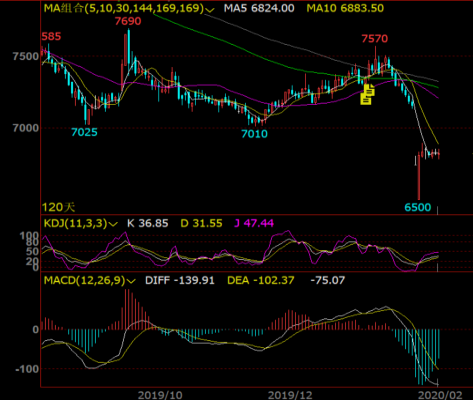Click the 7010 low price marker
473x400 pixels.
pyautogui.click(x=254, y=134)
